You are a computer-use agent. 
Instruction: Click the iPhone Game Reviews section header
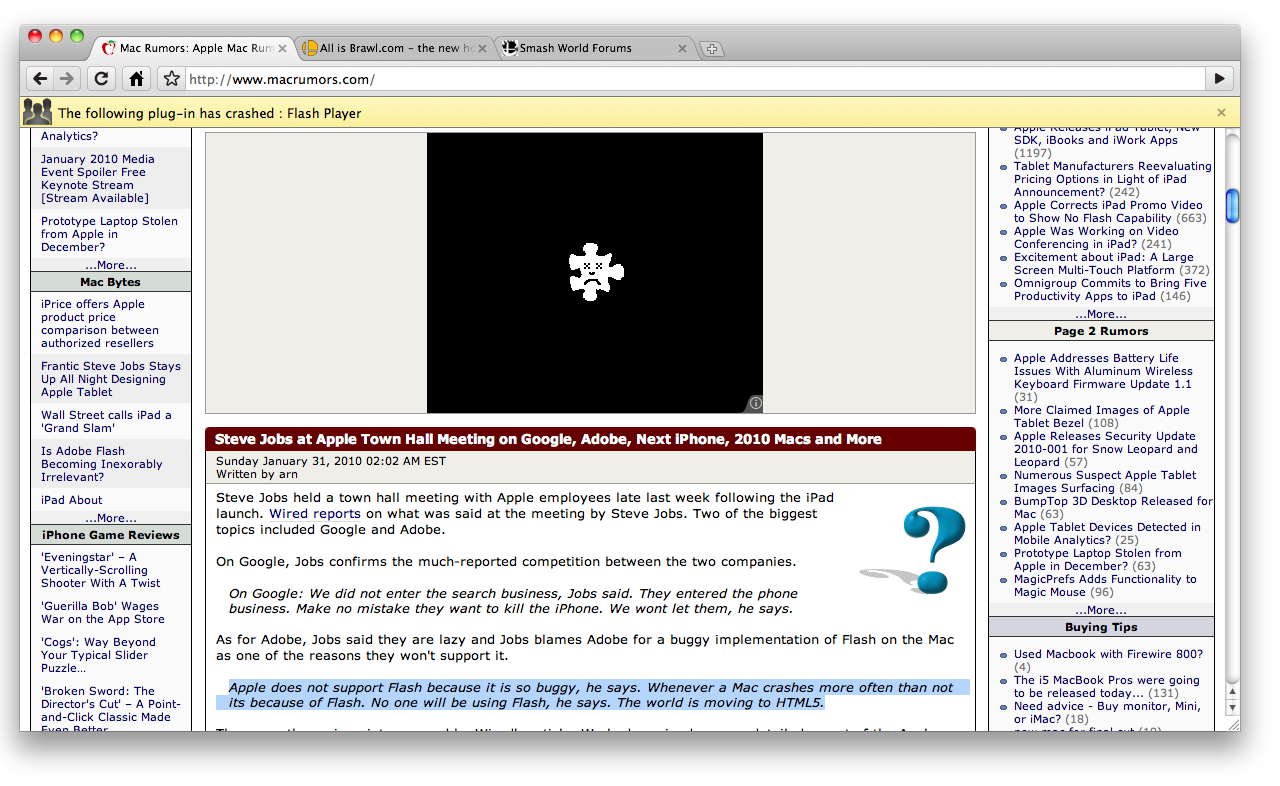click(x=110, y=535)
